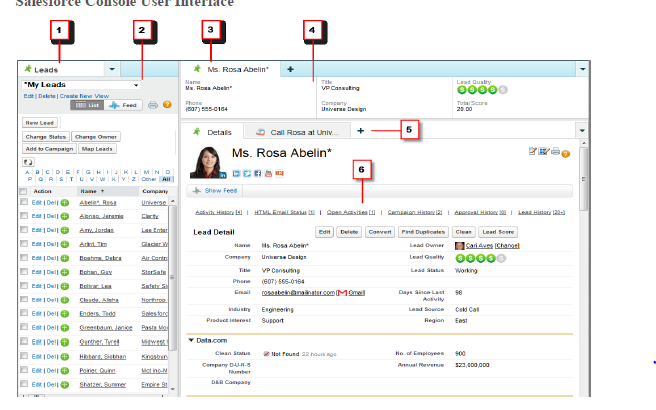Open Rosa's LinkedIn profile icon
Screen dimensions: 656x410
236,174
